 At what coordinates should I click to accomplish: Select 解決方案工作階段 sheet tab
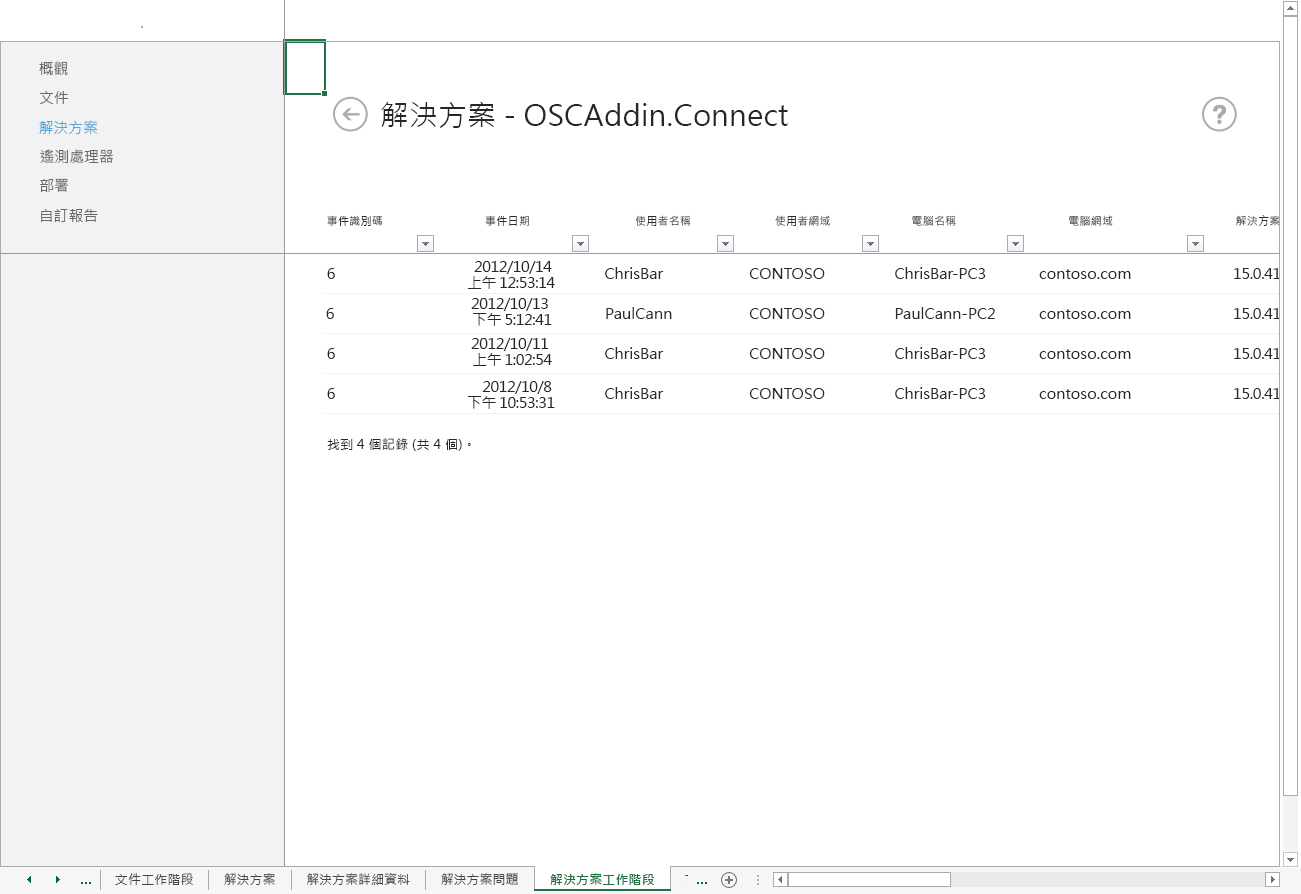coord(602,880)
